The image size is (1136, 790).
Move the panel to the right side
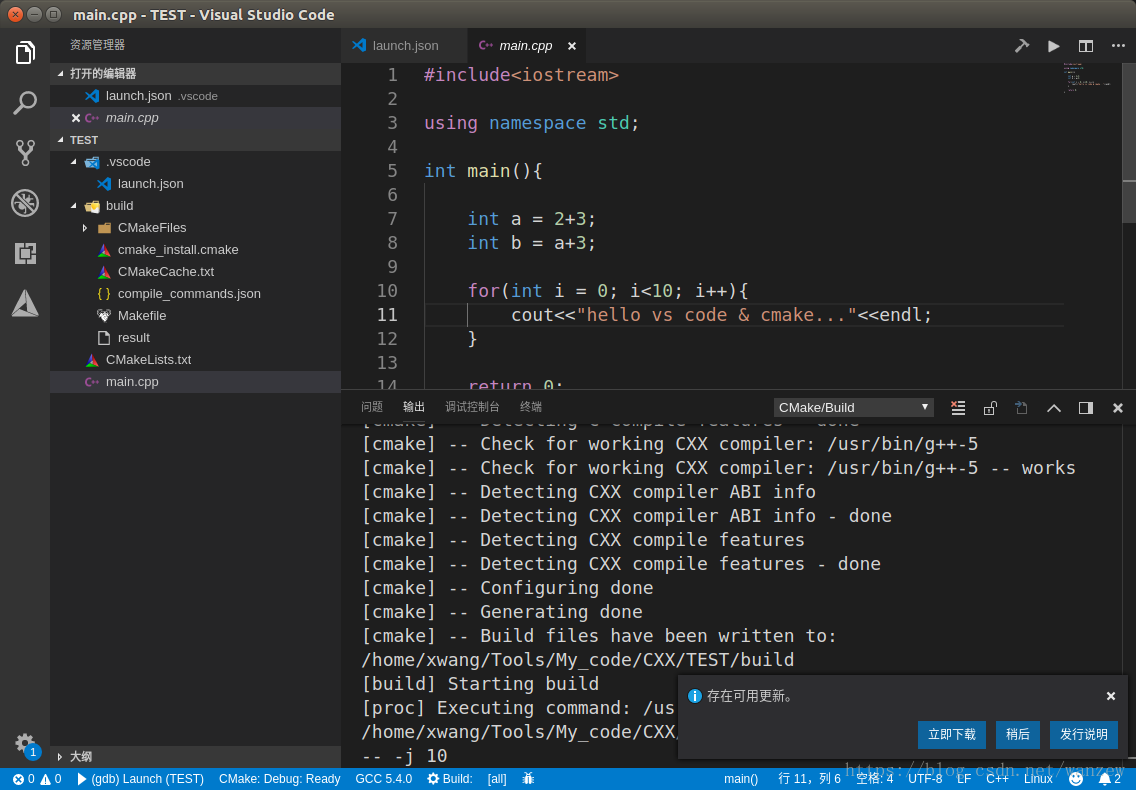[x=1085, y=408]
